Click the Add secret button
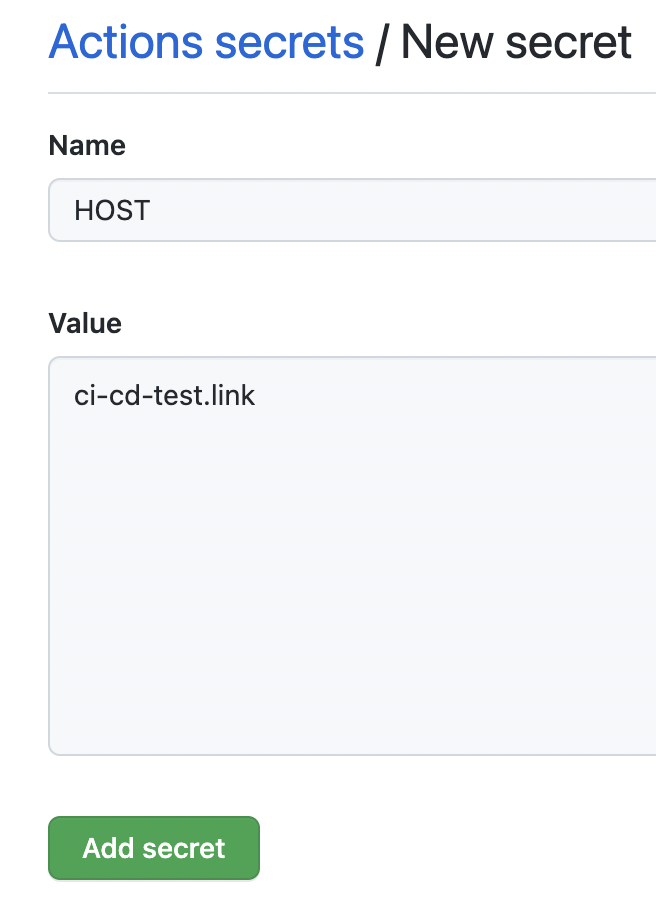This screenshot has height=900, width=656. pyautogui.click(x=154, y=849)
